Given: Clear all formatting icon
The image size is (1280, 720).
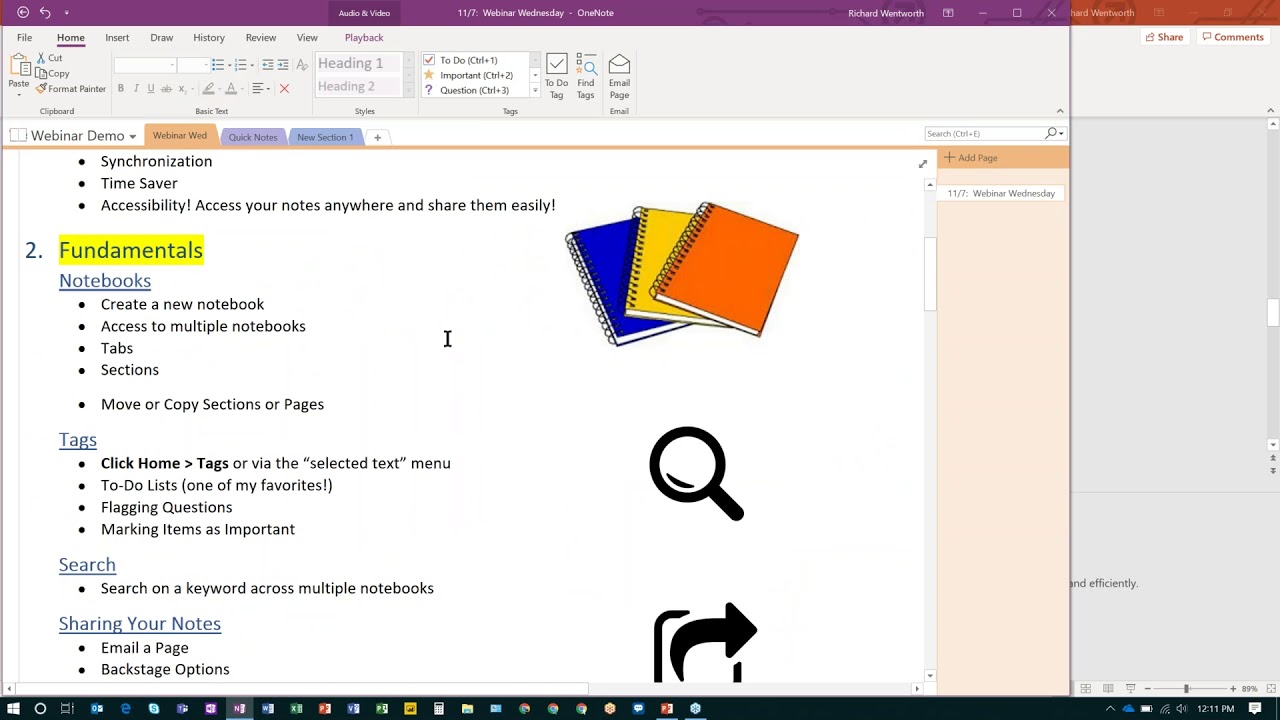Looking at the screenshot, I should pos(302,65).
